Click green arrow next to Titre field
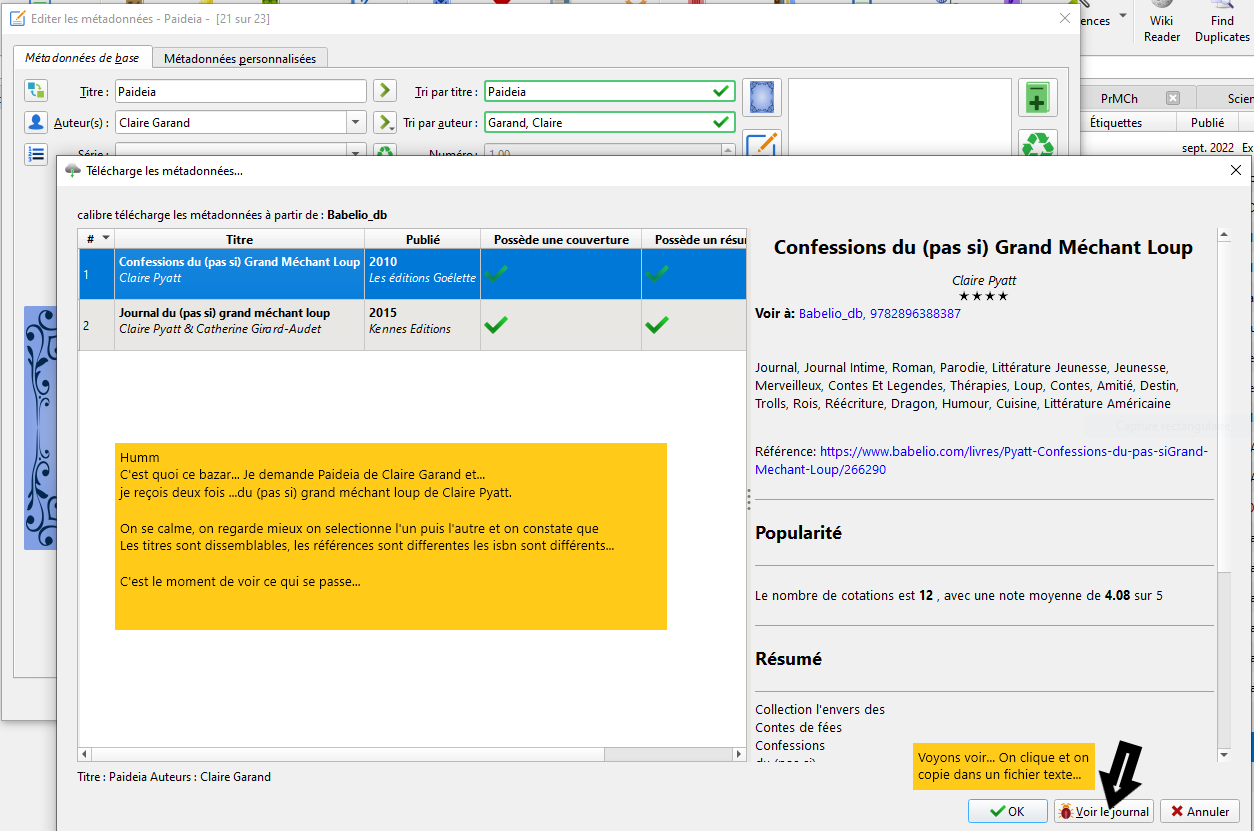 (x=385, y=91)
